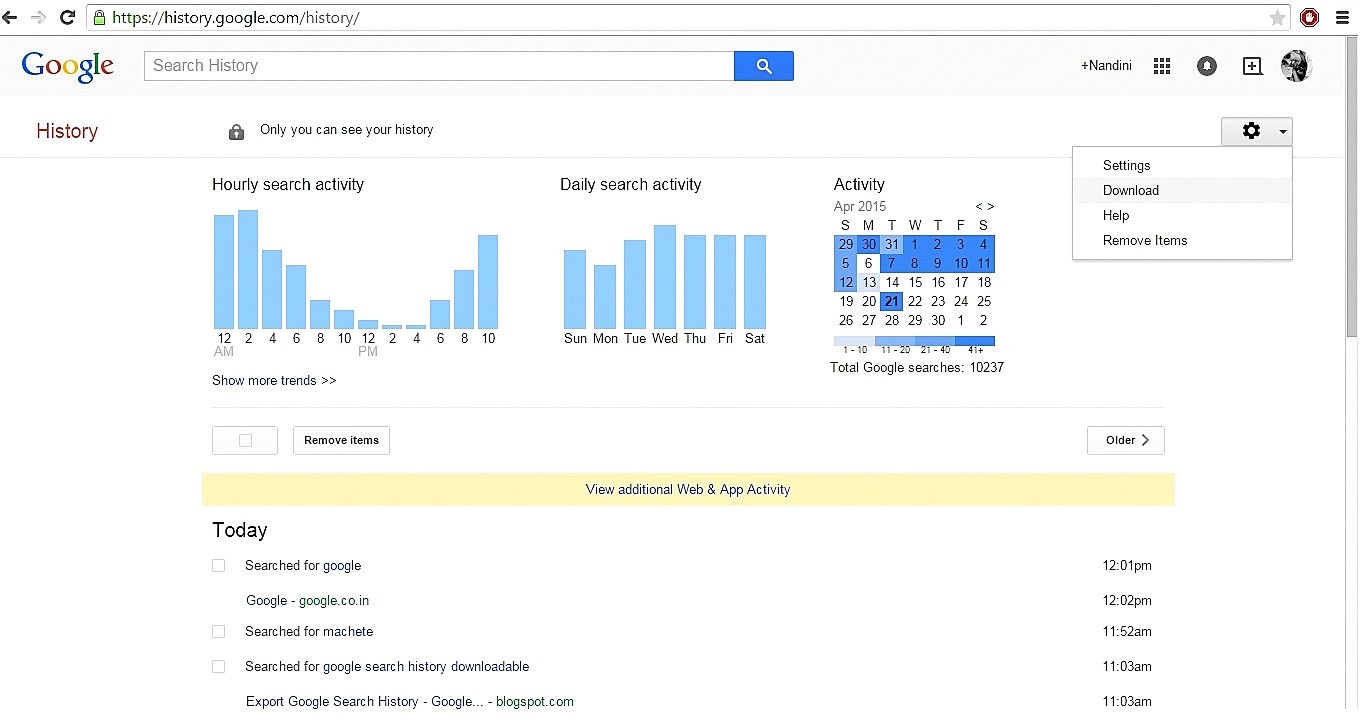Image resolution: width=1366 pixels, height=724 pixels.
Task: Click the share plus box icon
Action: pos(1252,66)
